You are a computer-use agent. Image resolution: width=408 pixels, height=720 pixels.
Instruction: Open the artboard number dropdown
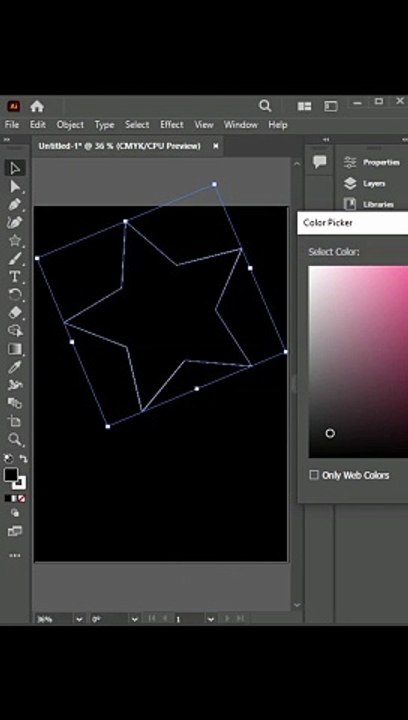[211, 619]
